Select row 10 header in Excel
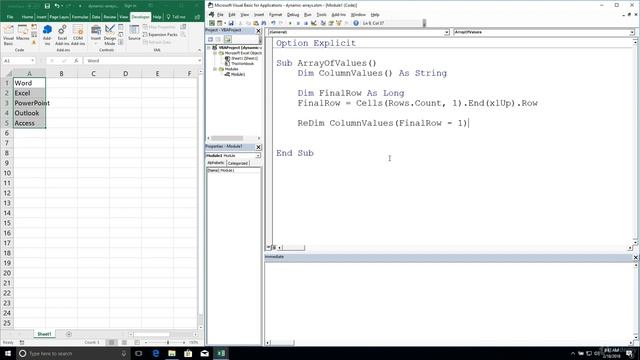The image size is (640, 360). (x=7, y=173)
